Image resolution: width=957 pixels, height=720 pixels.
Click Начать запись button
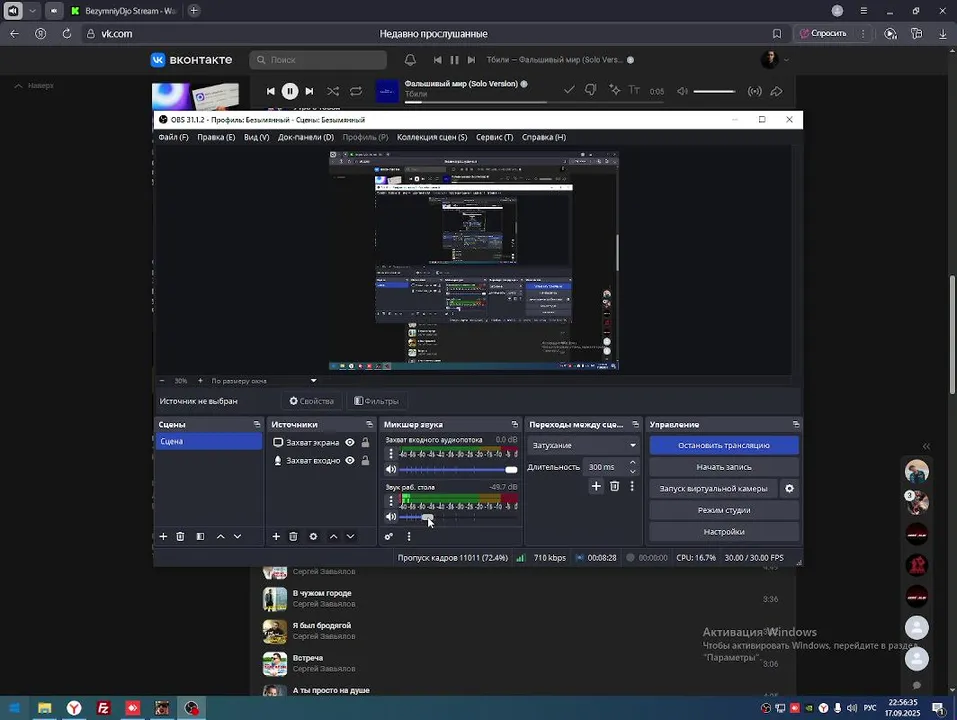pos(724,467)
